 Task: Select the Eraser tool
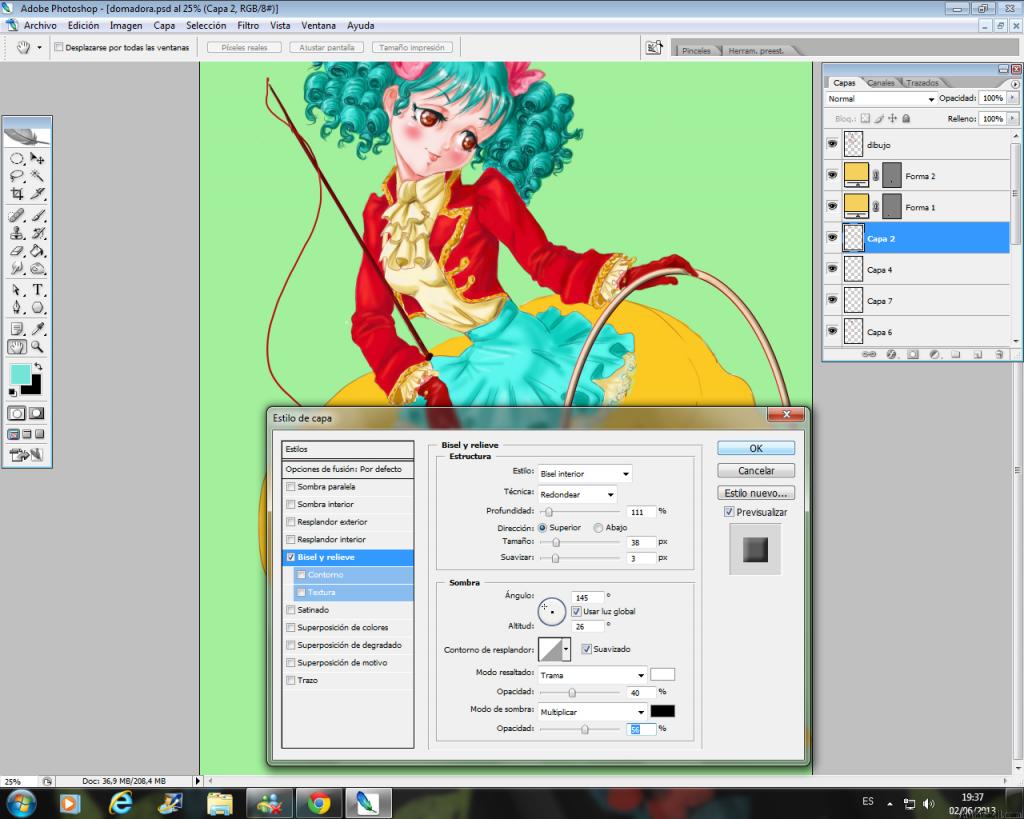coord(17,251)
